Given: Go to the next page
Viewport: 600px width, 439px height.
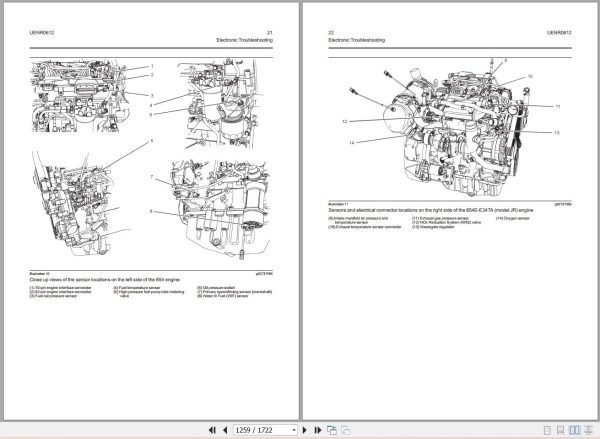Looking at the screenshot, I should tap(305, 430).
